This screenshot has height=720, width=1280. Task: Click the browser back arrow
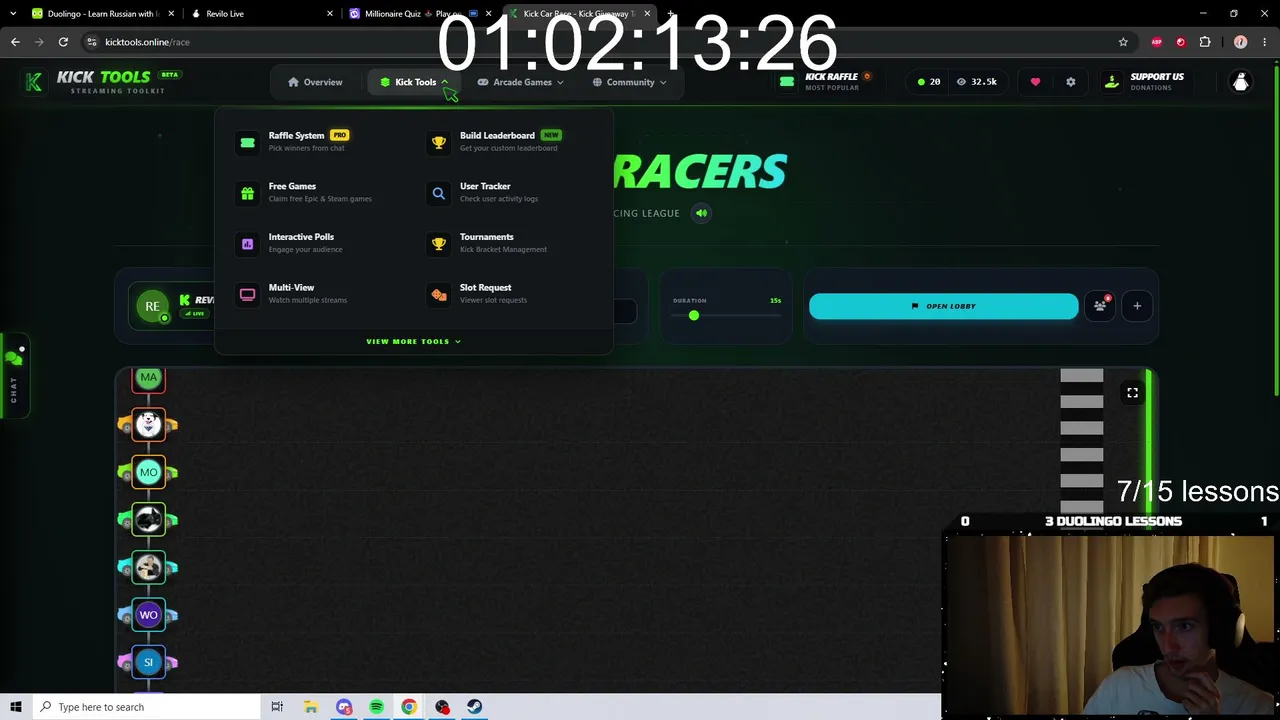[15, 42]
